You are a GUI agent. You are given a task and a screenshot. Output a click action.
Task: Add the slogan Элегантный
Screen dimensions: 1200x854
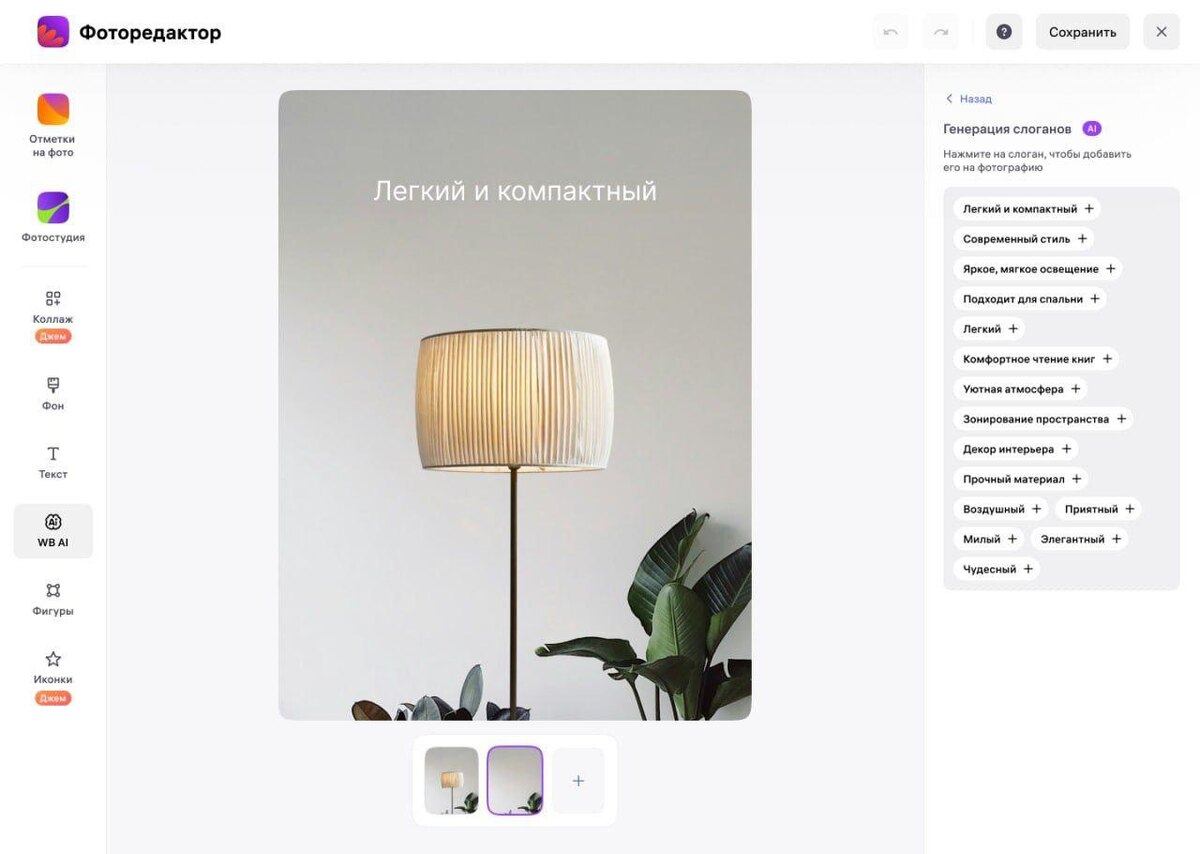click(1080, 539)
